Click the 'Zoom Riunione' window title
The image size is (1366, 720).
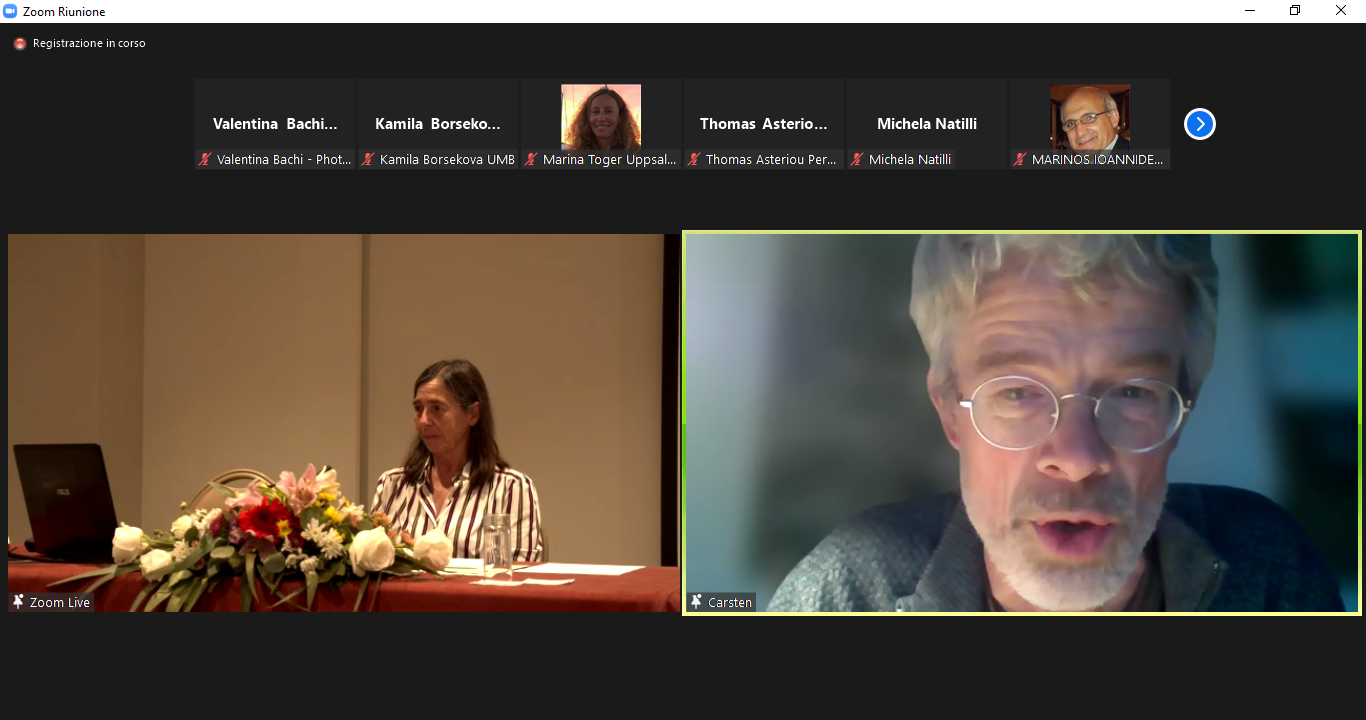click(64, 12)
